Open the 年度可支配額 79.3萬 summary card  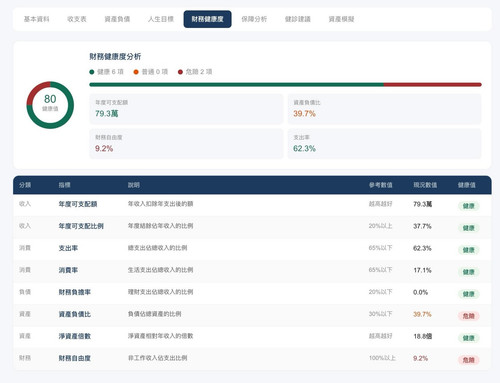(186, 109)
